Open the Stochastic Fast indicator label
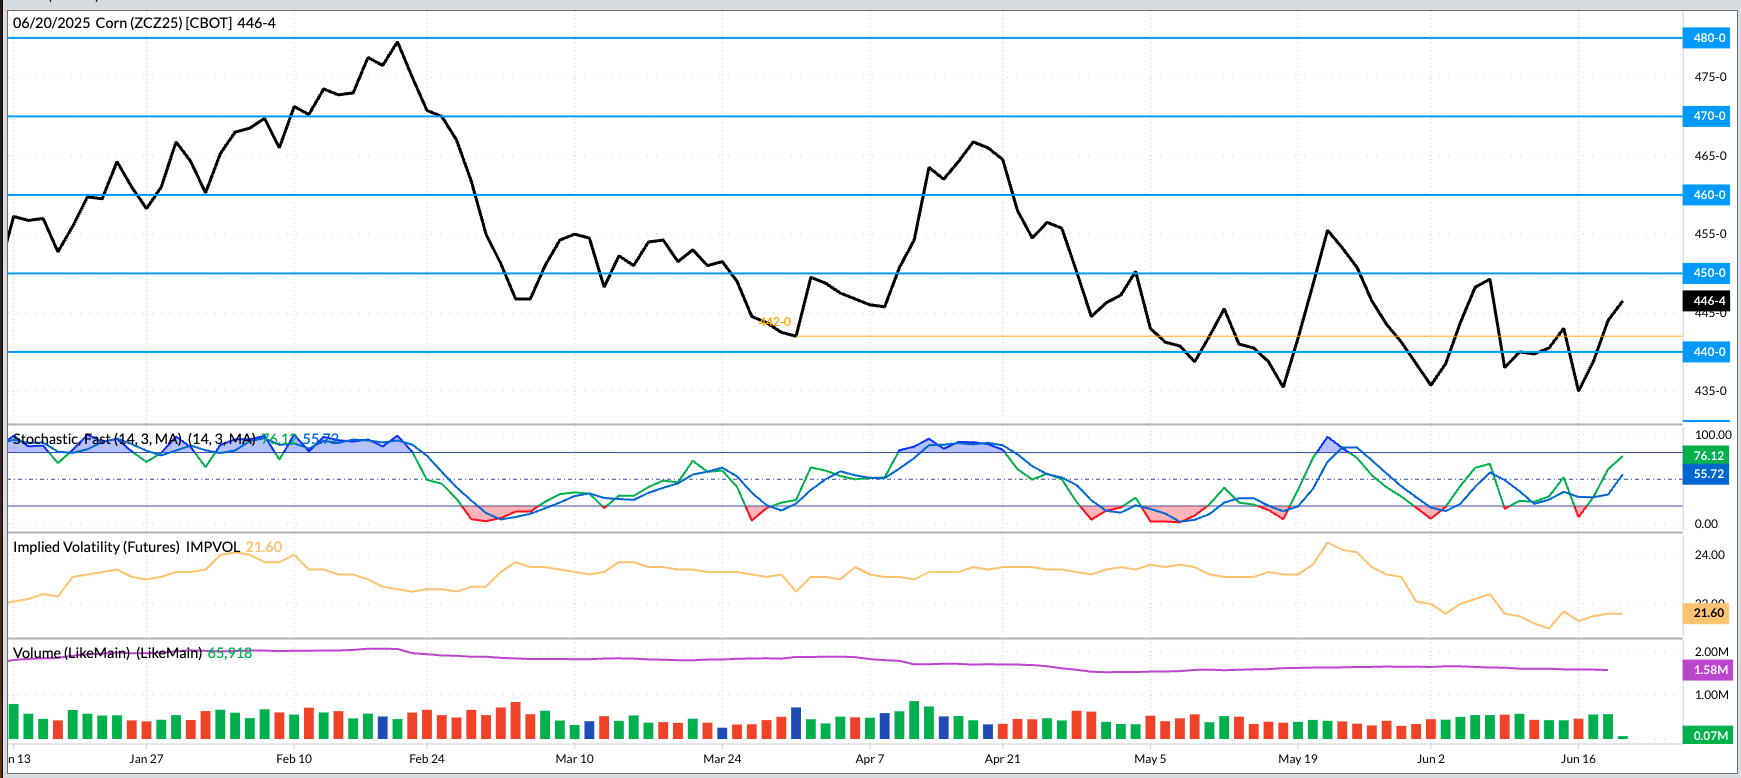Viewport: 1741px width, 778px height. 133,439
